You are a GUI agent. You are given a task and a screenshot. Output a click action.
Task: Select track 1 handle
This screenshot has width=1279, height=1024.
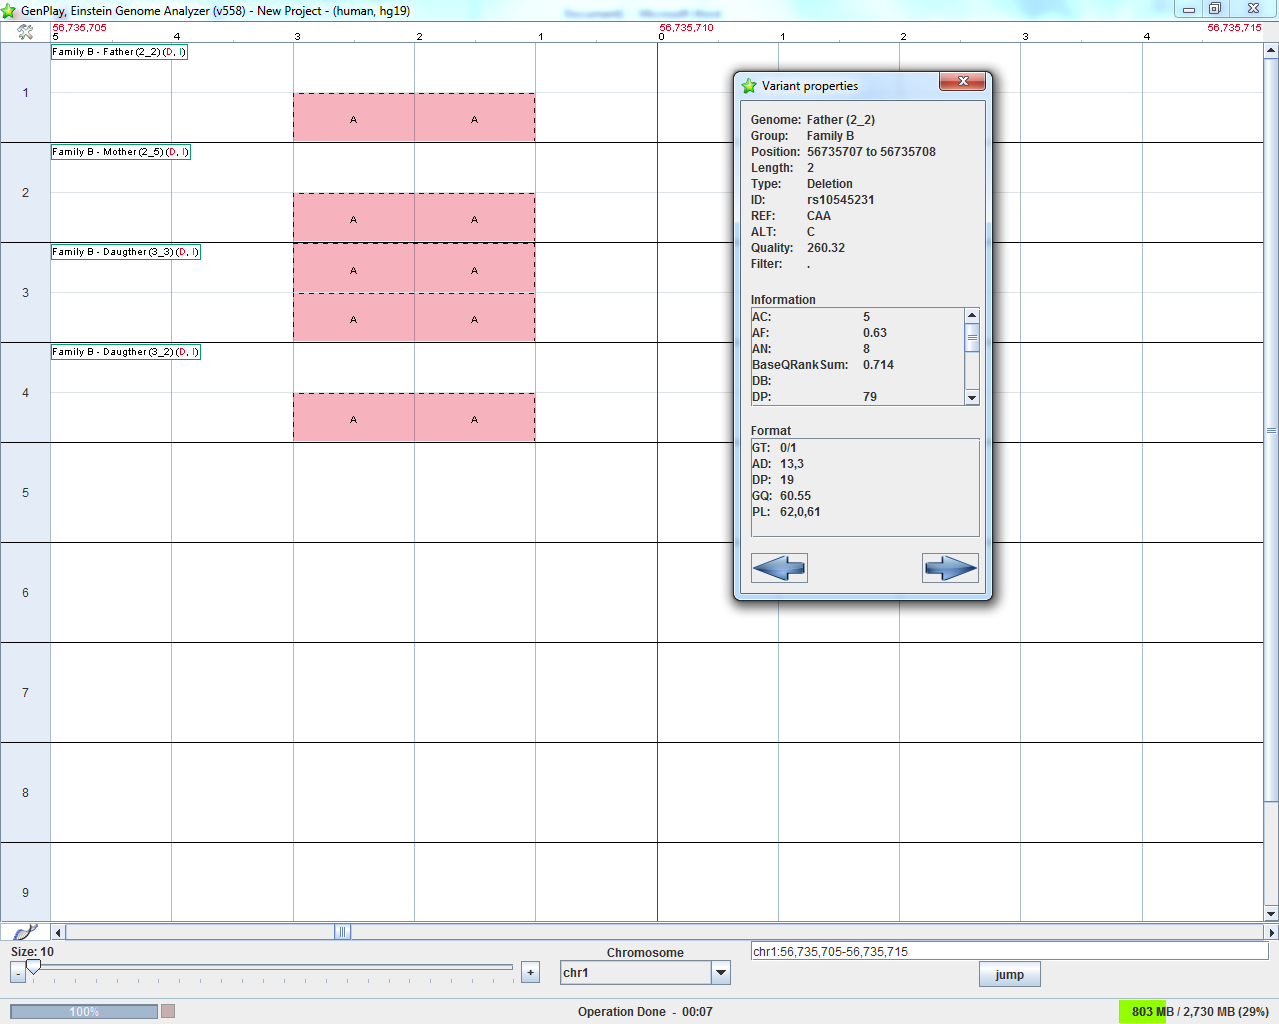click(25, 93)
